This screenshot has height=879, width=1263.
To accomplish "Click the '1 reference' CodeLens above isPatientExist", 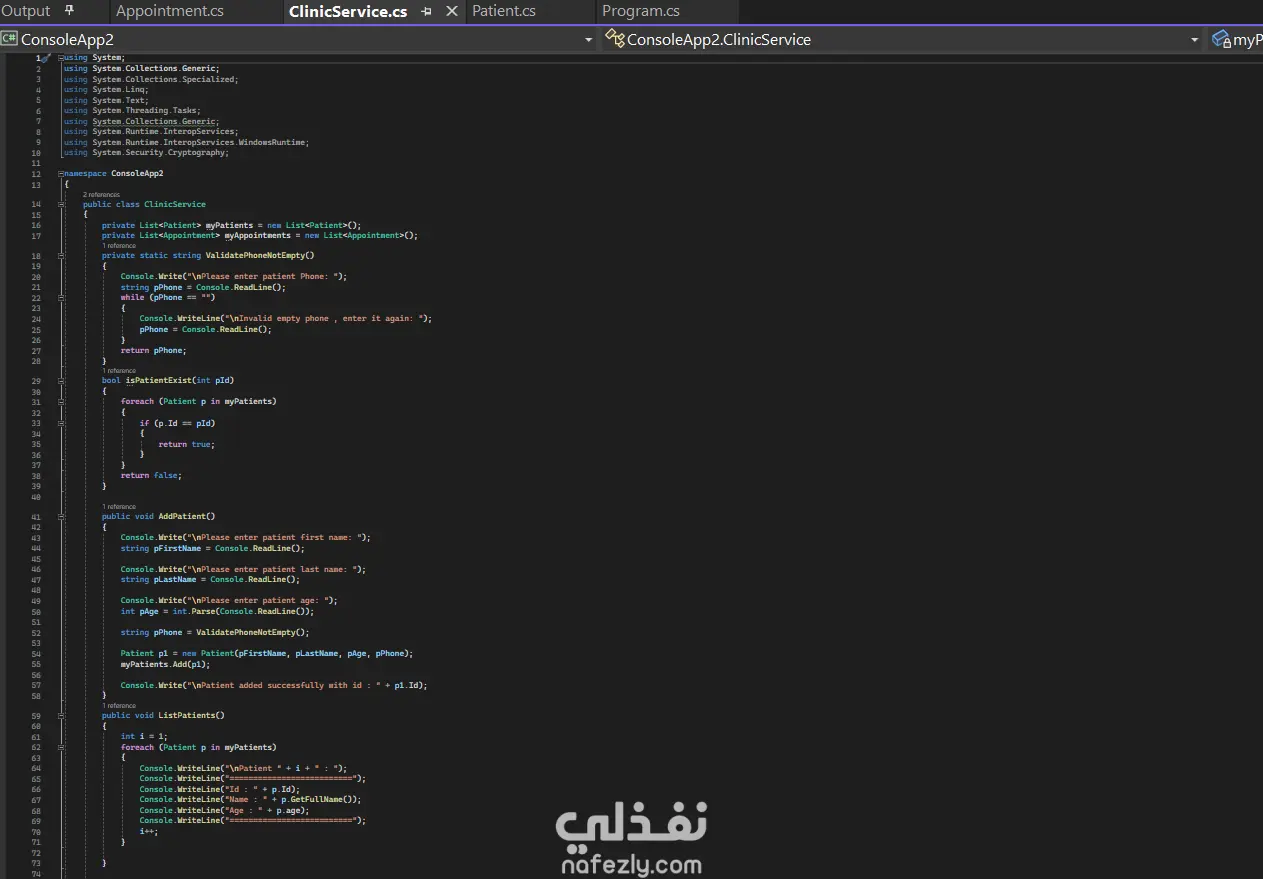I will [118, 370].
